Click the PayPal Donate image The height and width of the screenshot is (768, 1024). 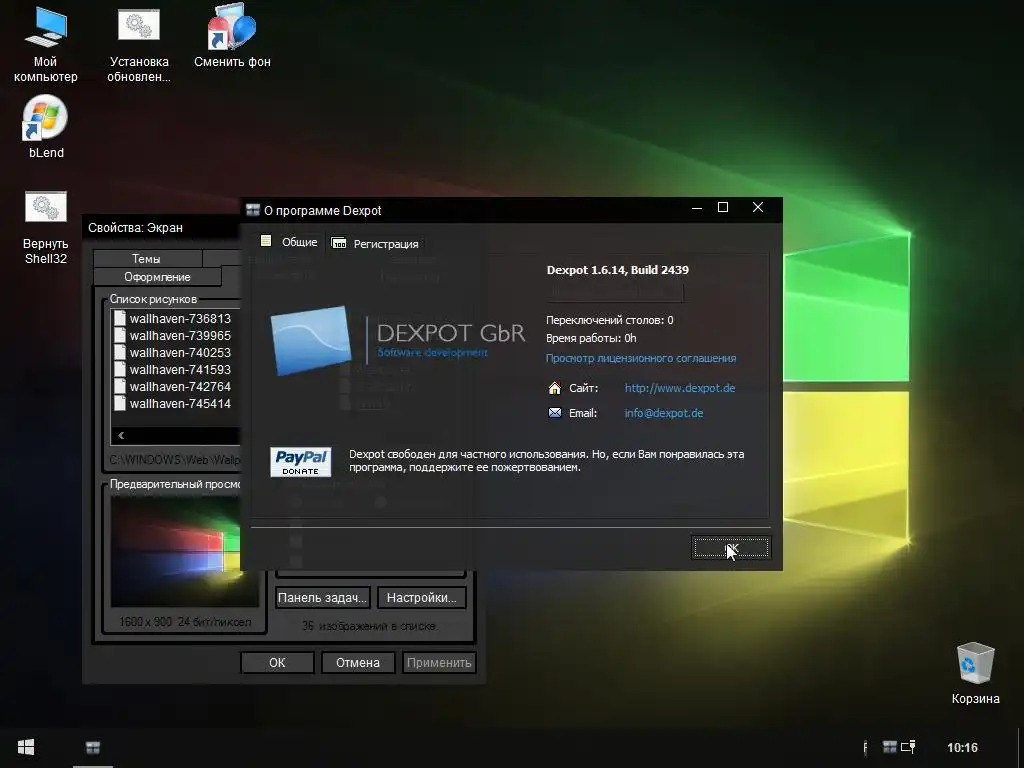(300, 462)
